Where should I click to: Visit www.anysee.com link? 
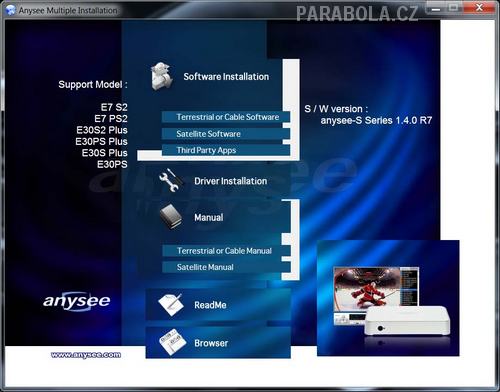click(x=86, y=355)
